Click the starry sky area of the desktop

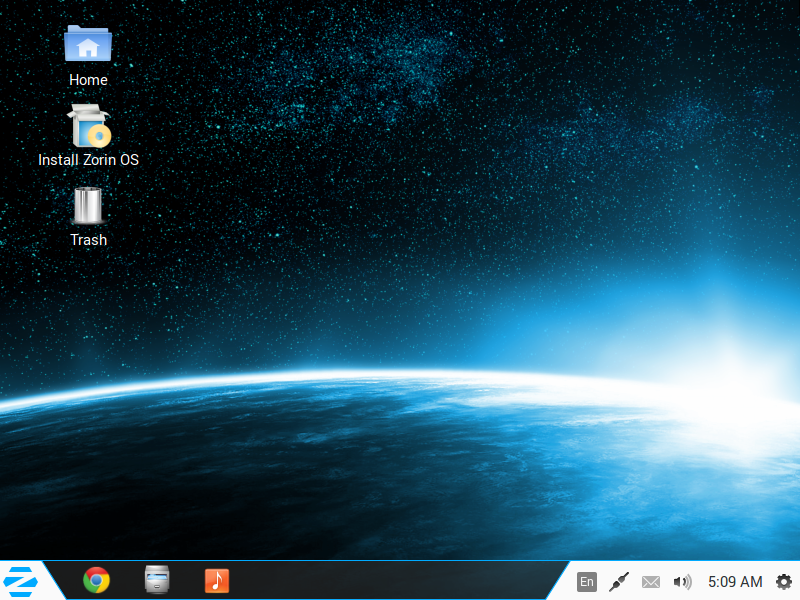[x=450, y=150]
